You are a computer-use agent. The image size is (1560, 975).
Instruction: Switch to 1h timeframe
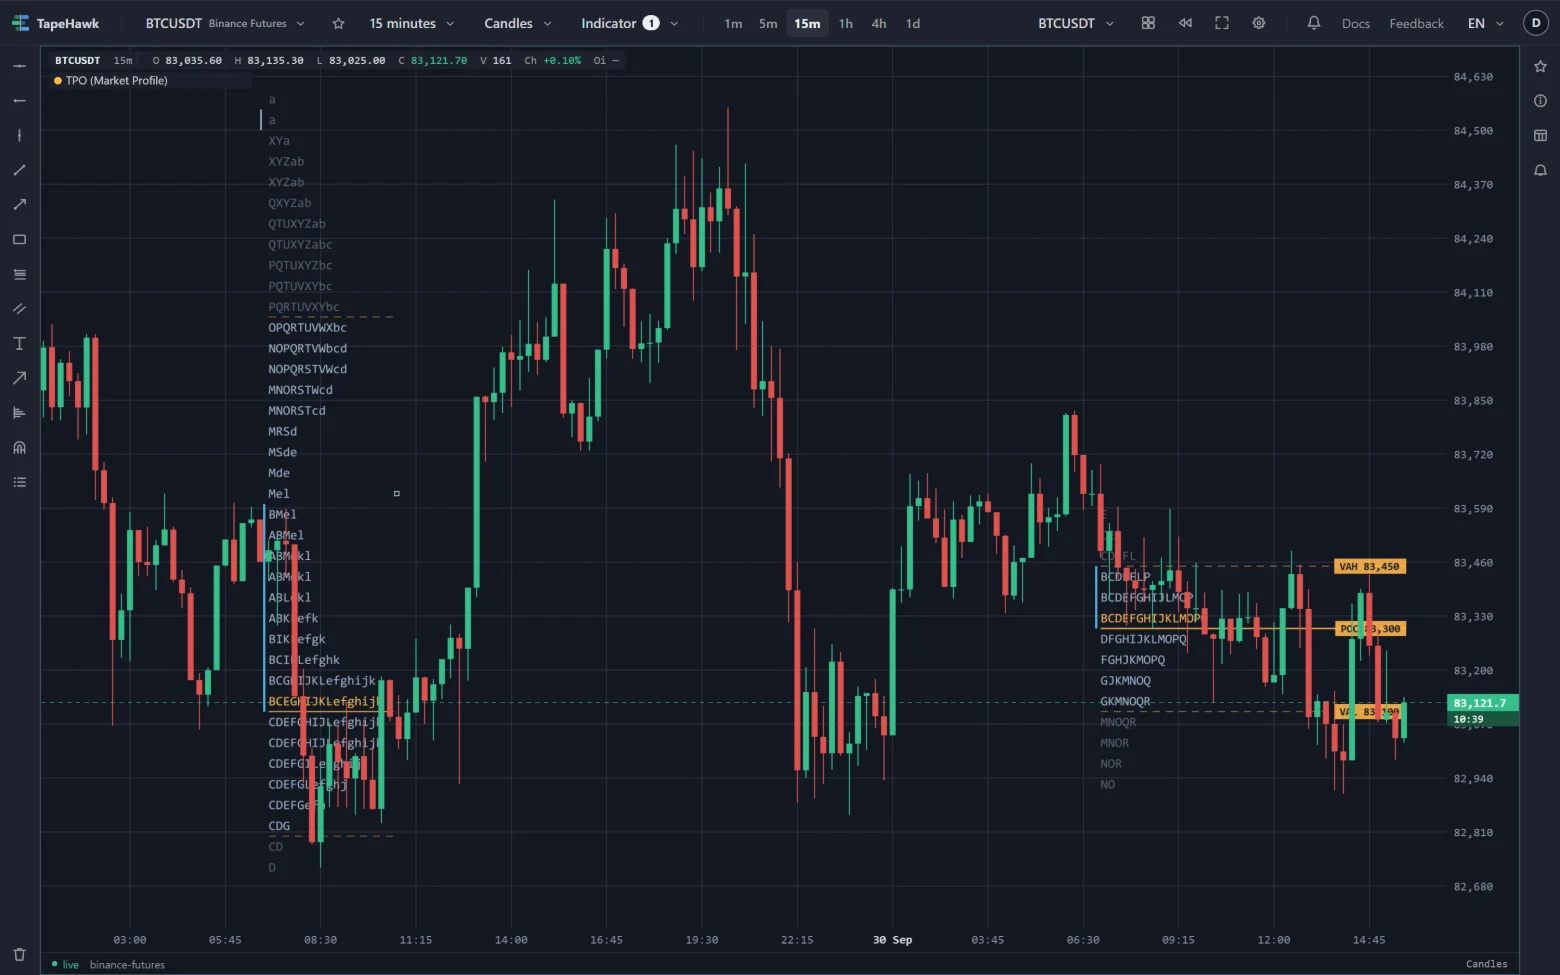click(846, 23)
